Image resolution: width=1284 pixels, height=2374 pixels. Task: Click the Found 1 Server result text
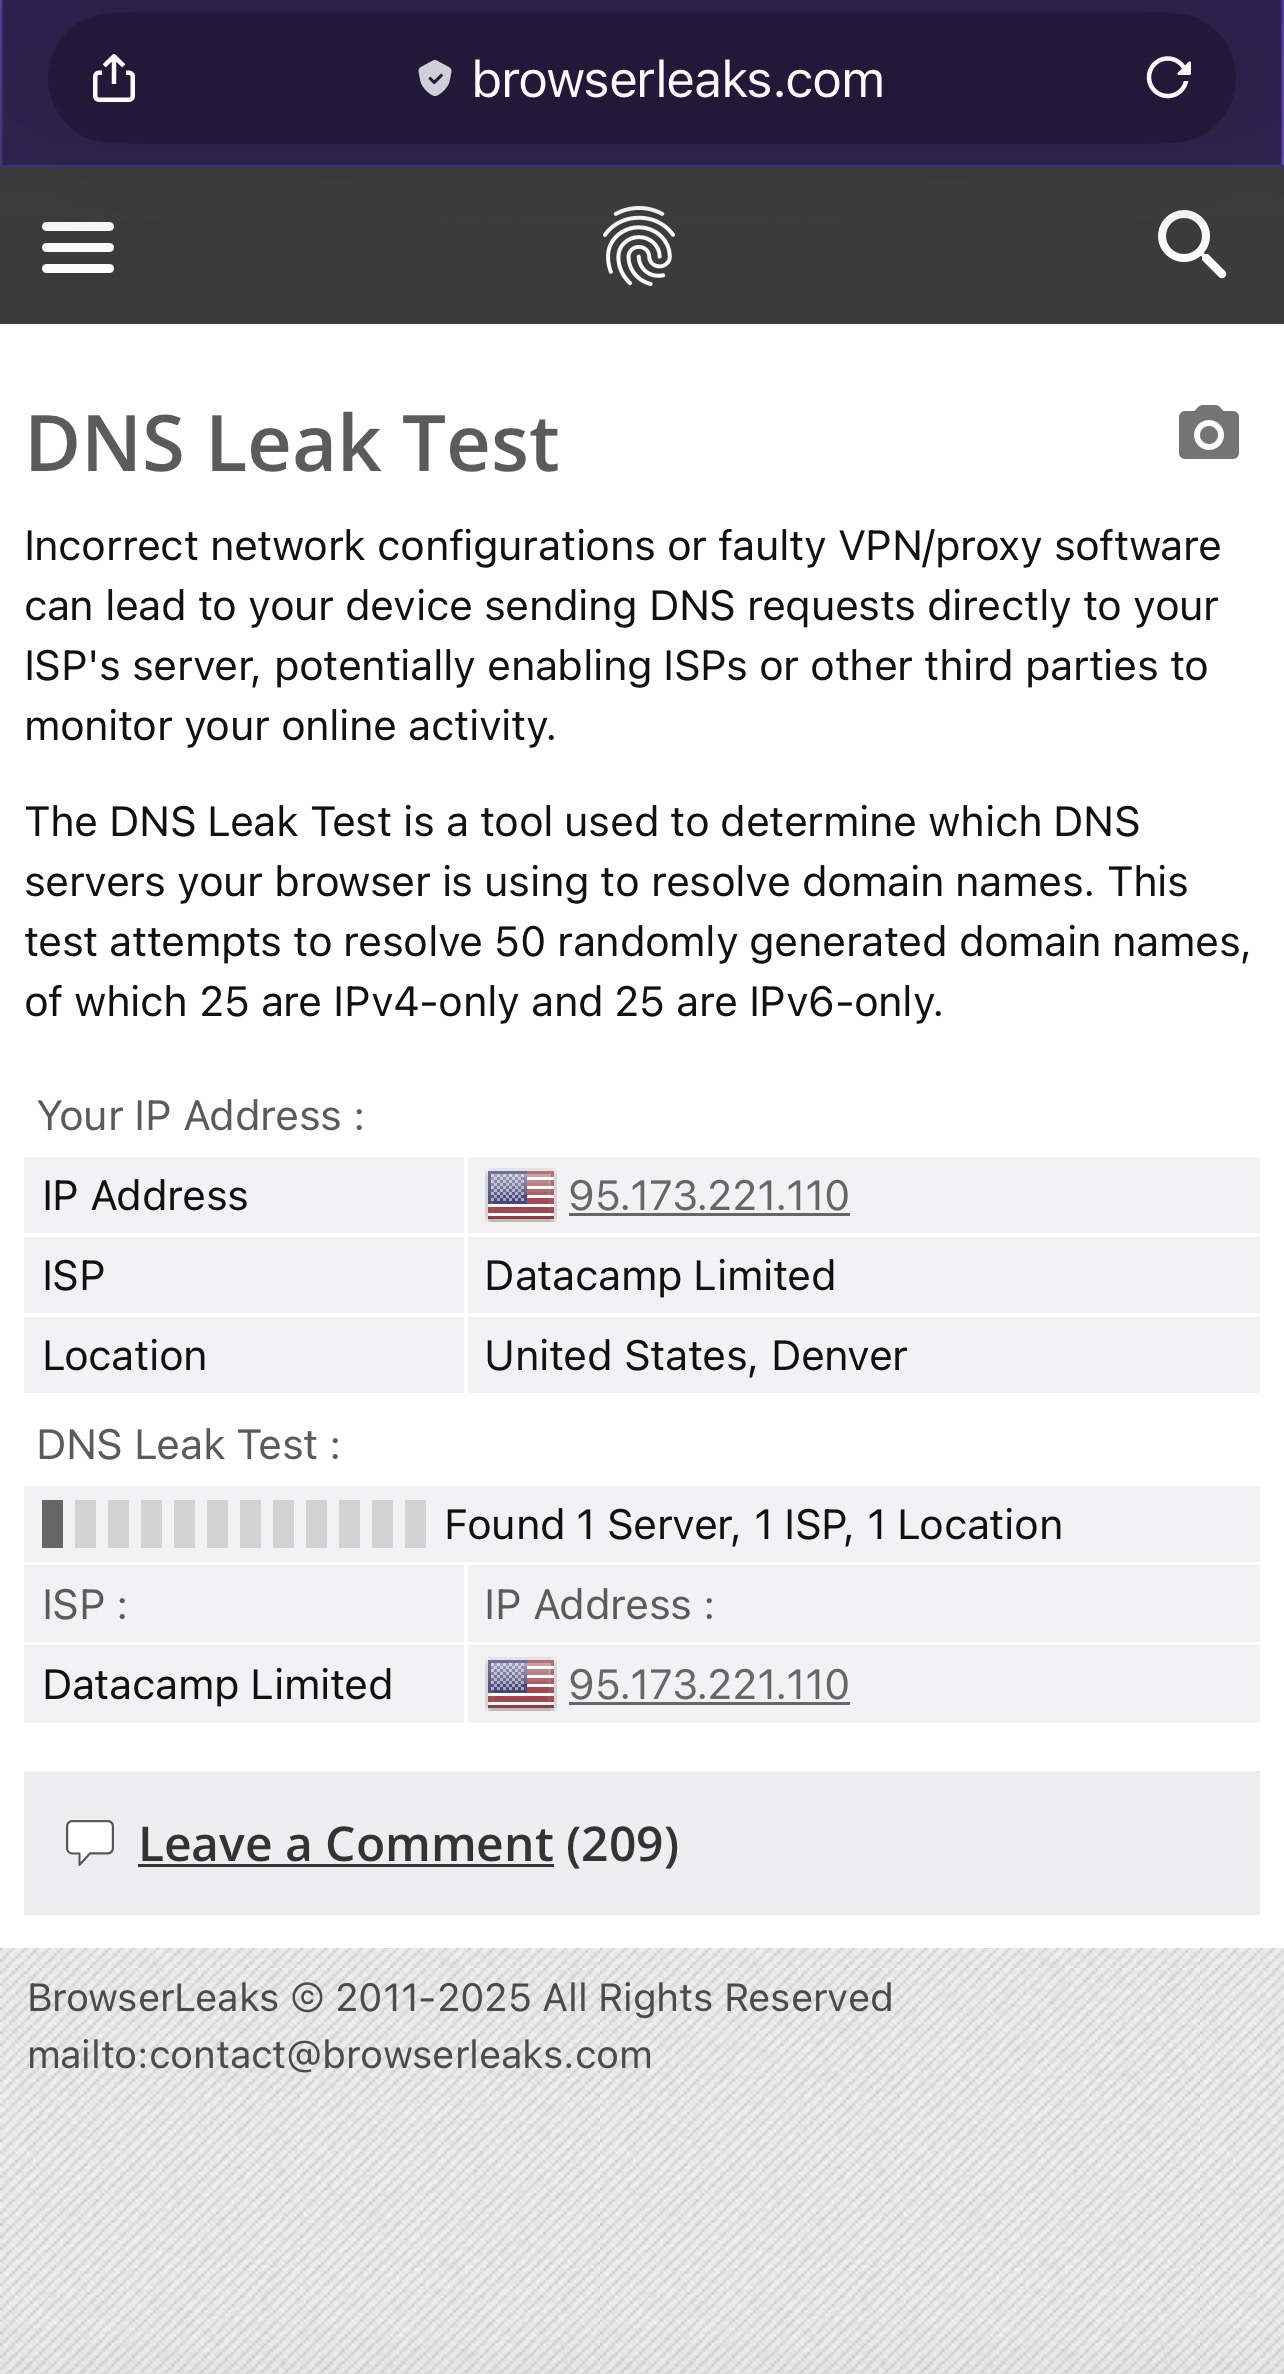[x=752, y=1525]
